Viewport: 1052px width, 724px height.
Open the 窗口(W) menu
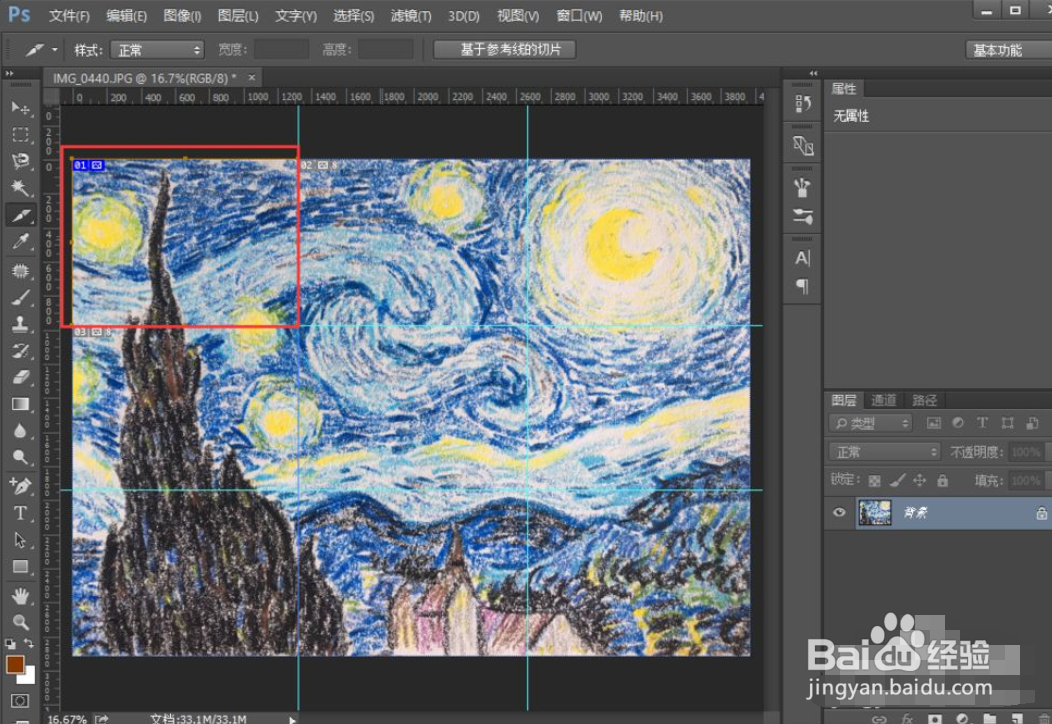[579, 15]
